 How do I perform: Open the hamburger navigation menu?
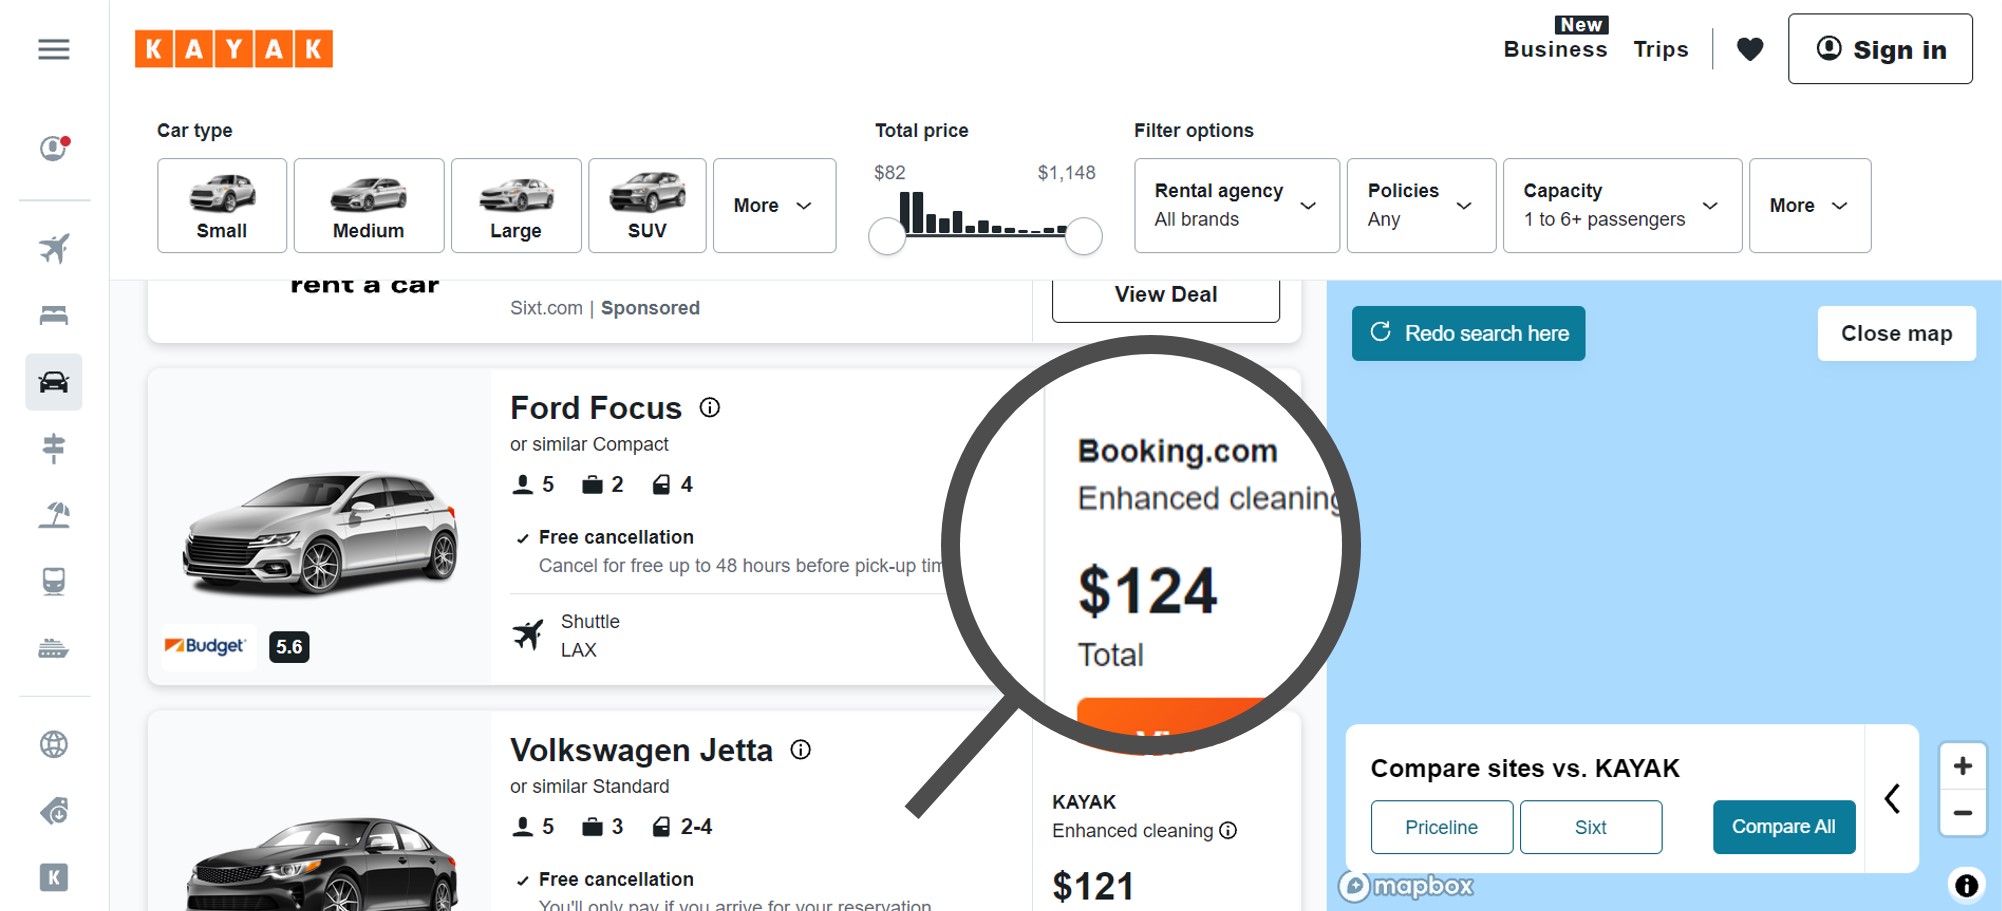(54, 49)
